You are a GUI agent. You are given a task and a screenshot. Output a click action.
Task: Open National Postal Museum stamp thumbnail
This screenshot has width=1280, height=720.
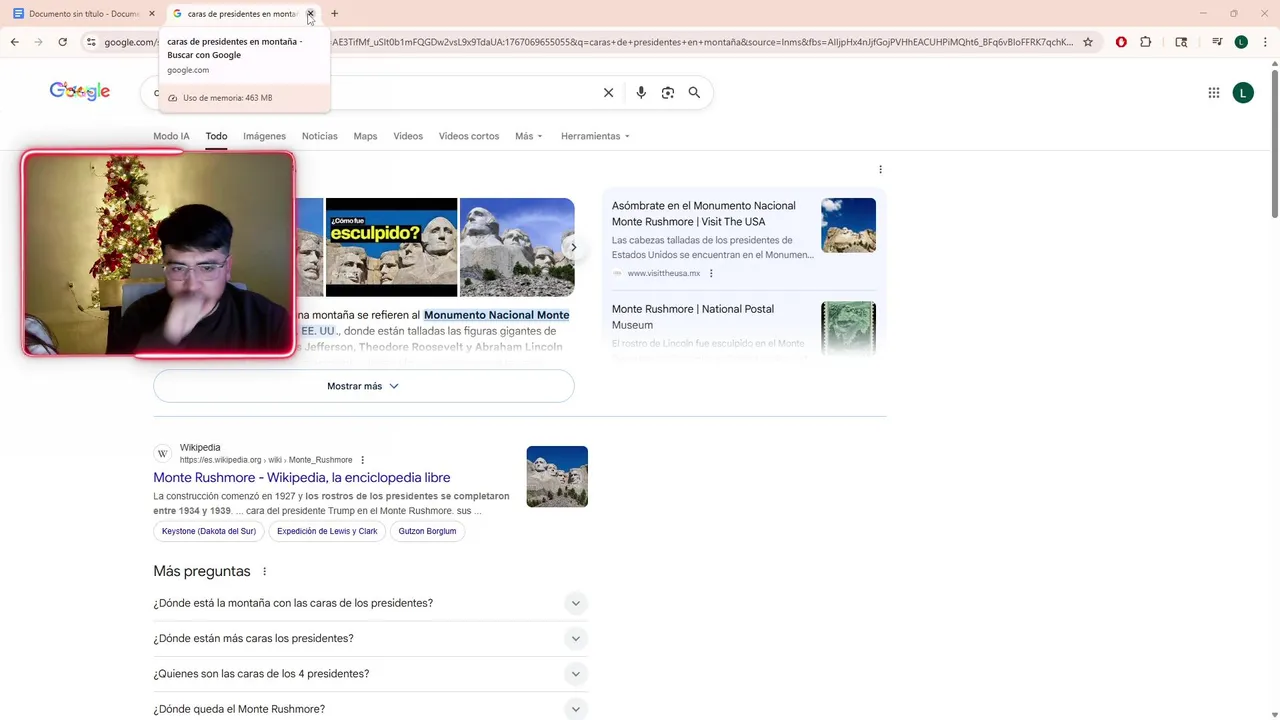coord(848,328)
